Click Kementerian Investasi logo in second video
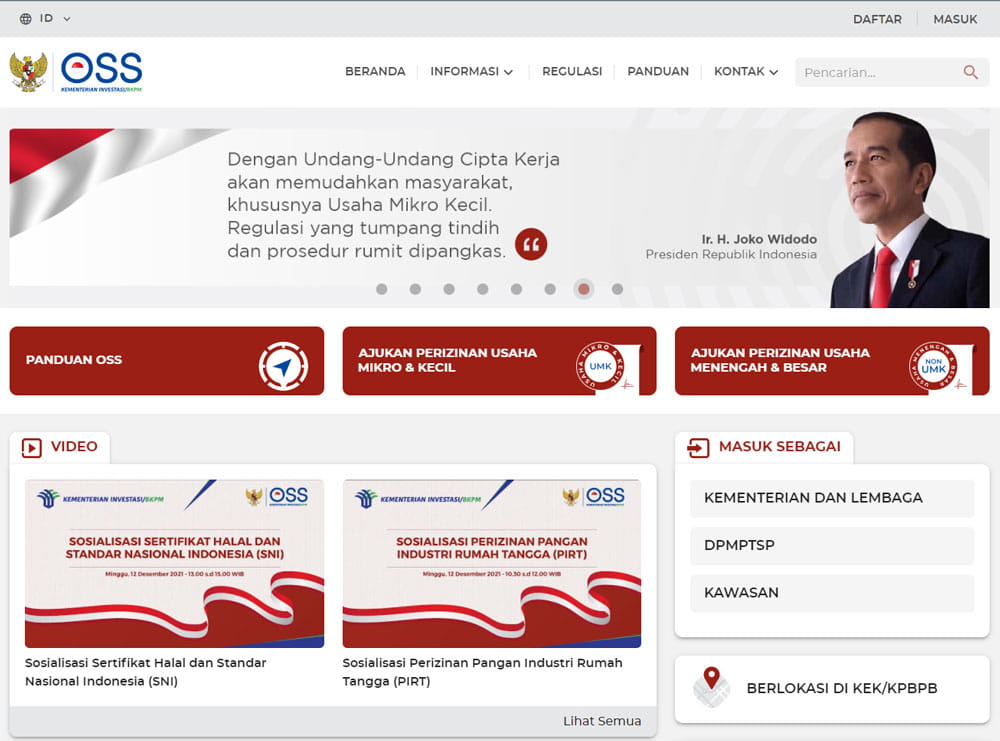 [418, 498]
